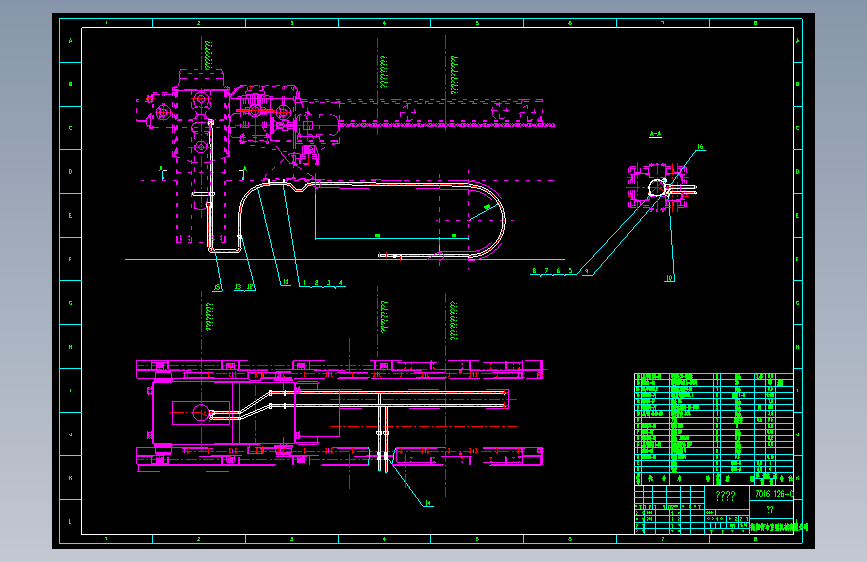The image size is (867, 562).
Task: Select part callout number 12
Action: pos(250,287)
